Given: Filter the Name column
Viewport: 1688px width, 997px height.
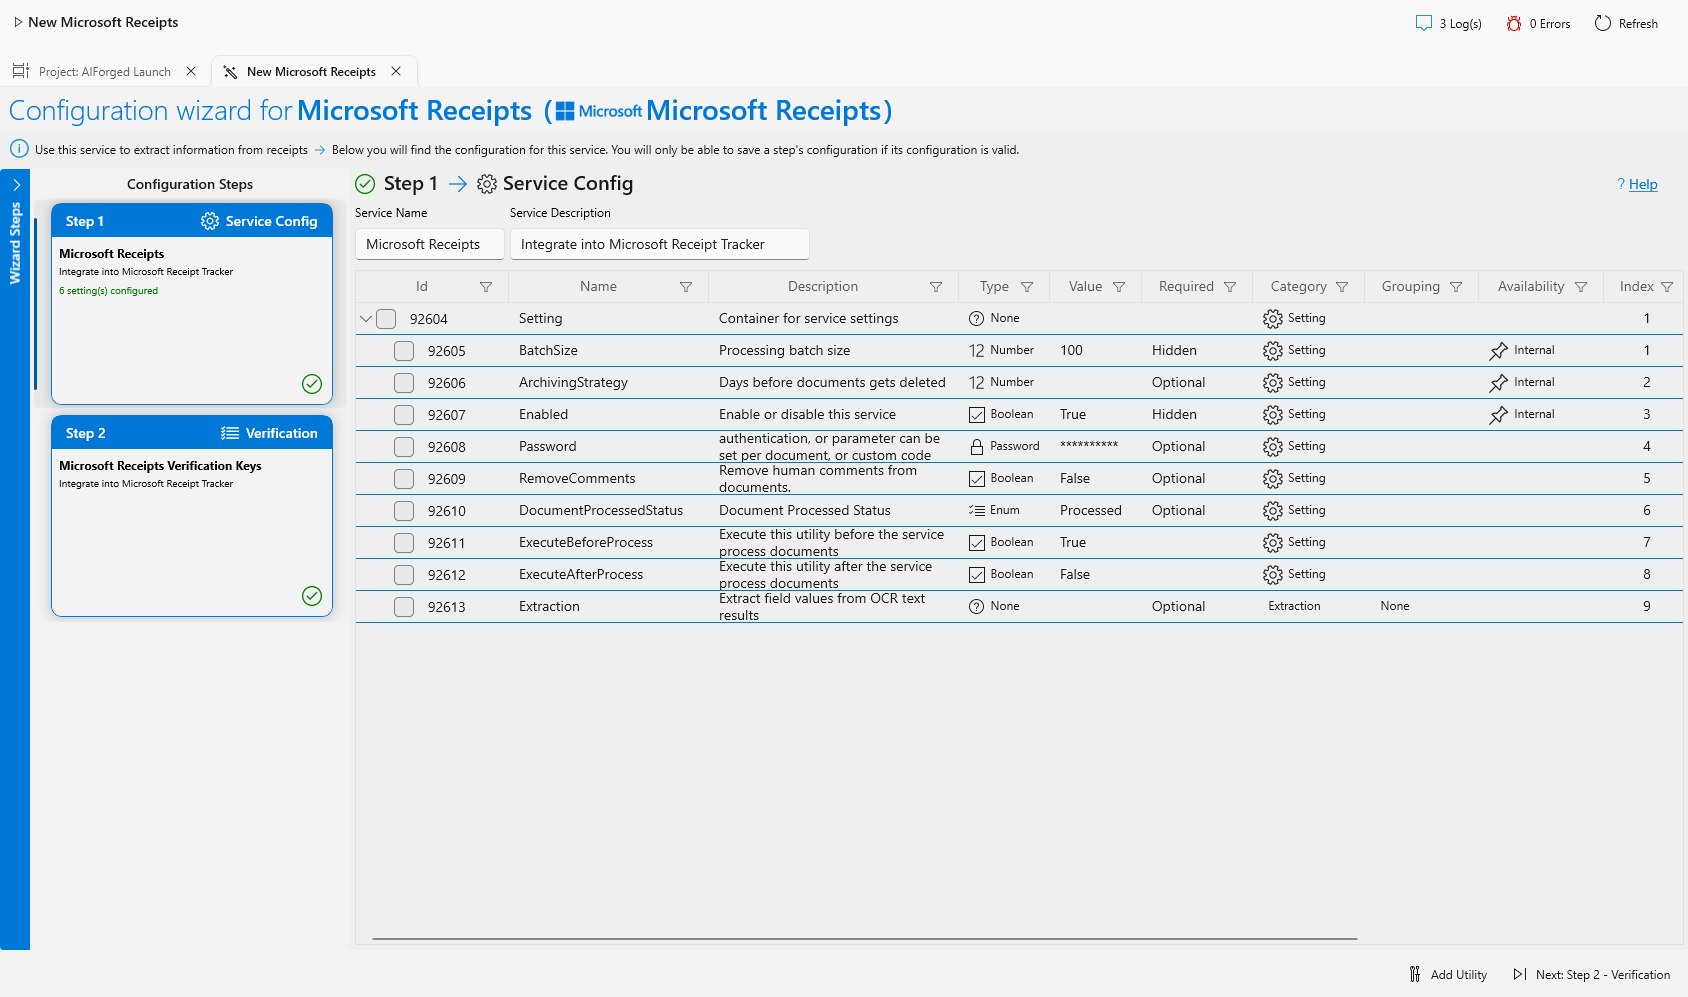Looking at the screenshot, I should pyautogui.click(x=686, y=287).
